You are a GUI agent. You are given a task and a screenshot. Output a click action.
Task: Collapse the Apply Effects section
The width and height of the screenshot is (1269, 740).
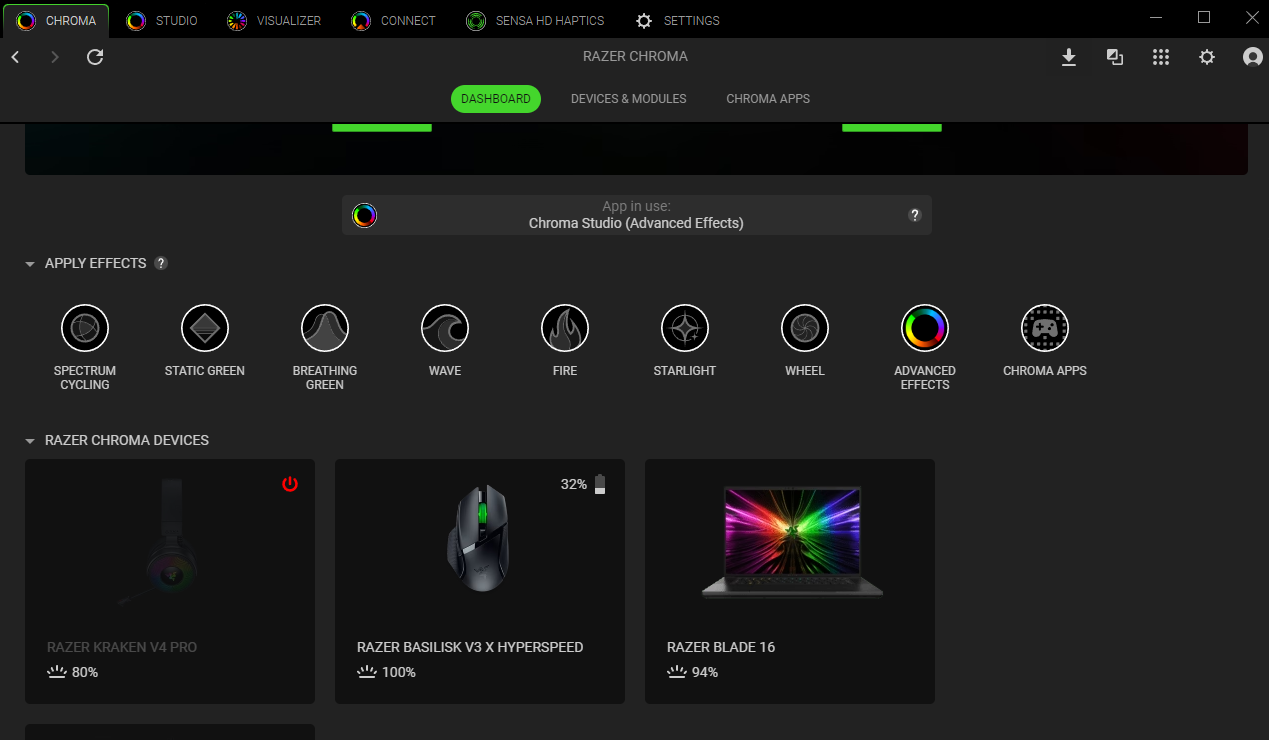[30, 264]
